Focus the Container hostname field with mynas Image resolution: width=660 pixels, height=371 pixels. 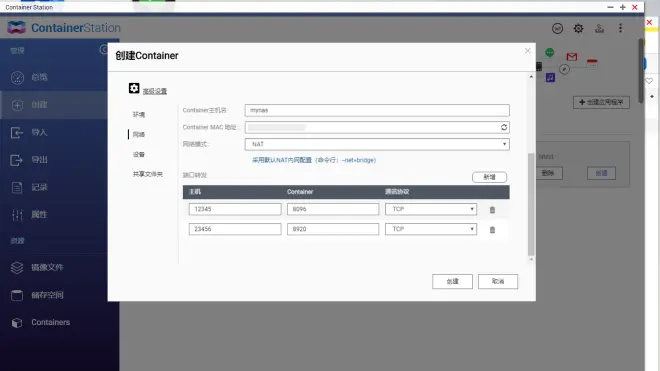pos(377,110)
